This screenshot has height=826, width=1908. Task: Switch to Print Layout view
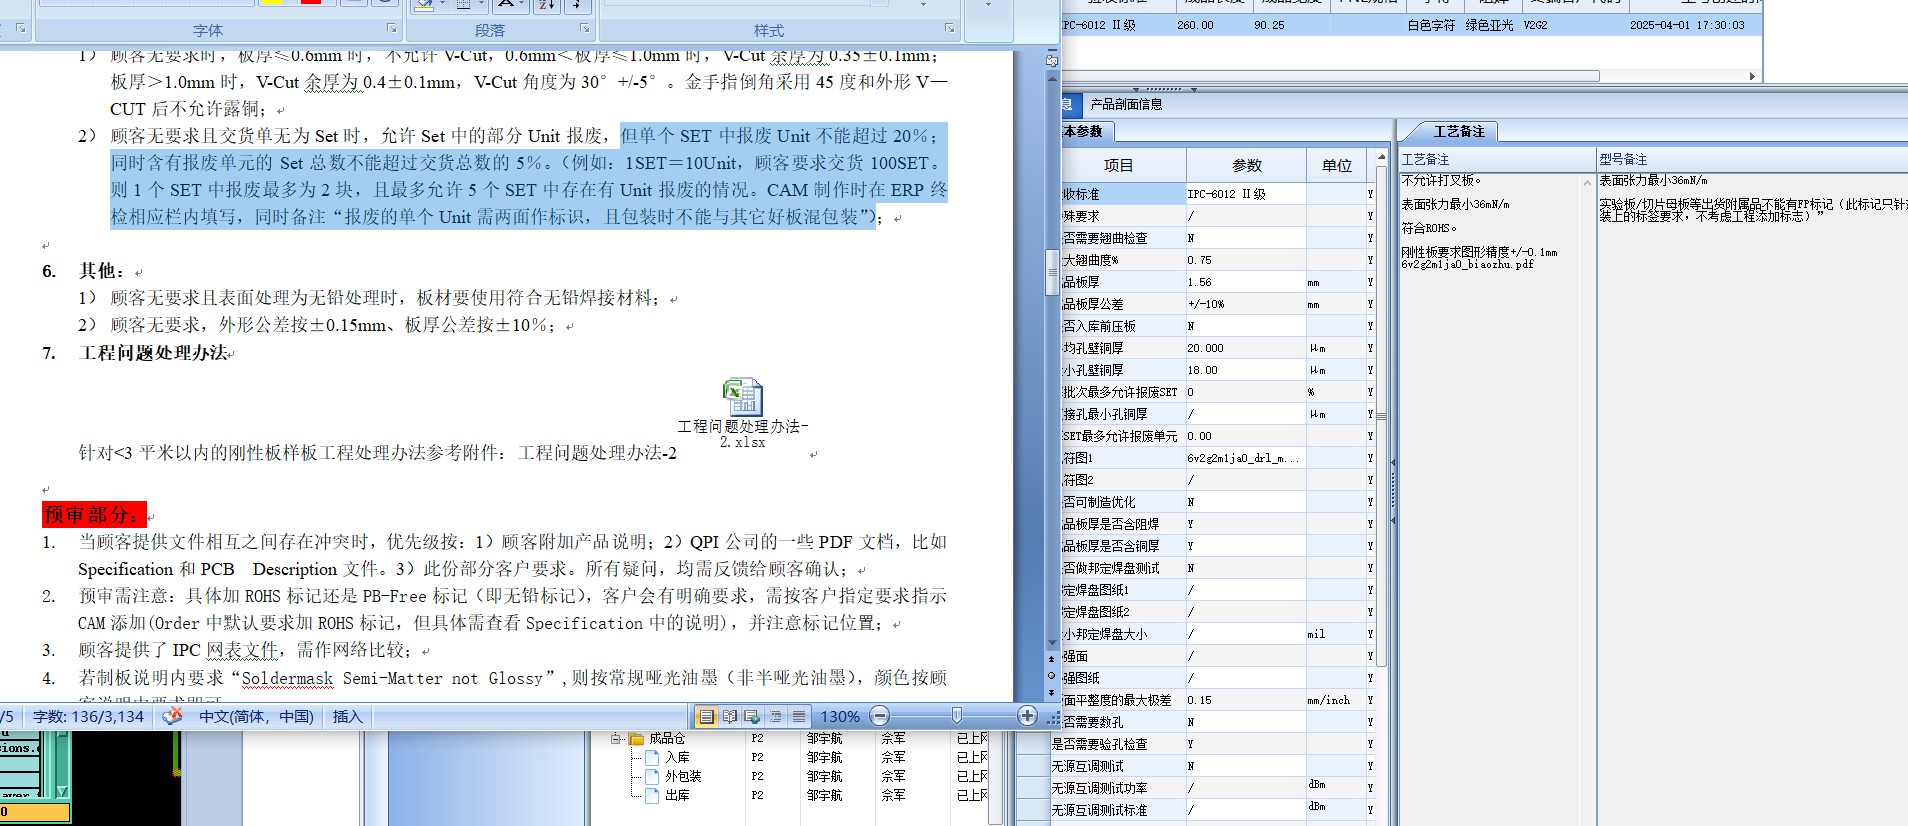click(x=707, y=716)
